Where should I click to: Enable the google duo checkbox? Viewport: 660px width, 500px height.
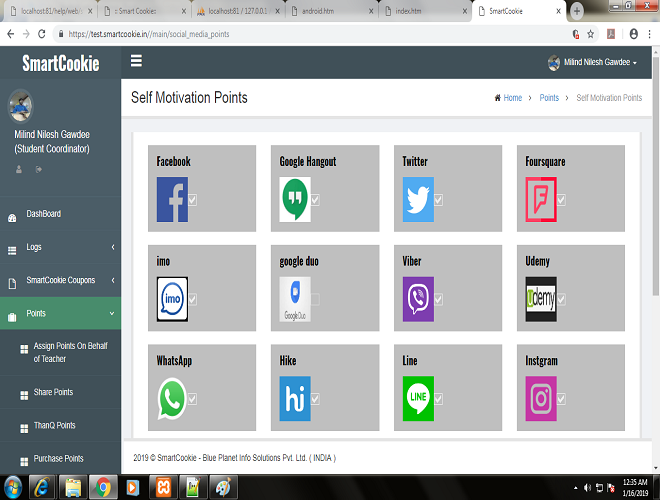[x=315, y=299]
